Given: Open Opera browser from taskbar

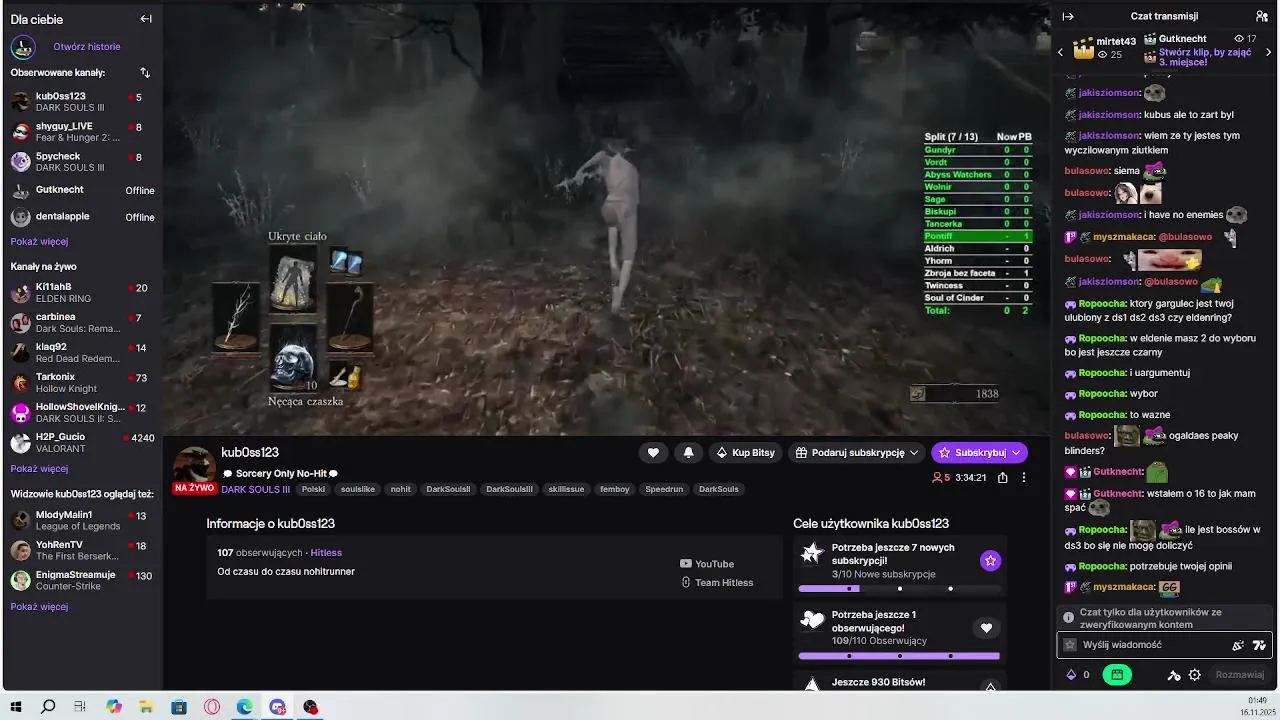Looking at the screenshot, I should [x=212, y=707].
